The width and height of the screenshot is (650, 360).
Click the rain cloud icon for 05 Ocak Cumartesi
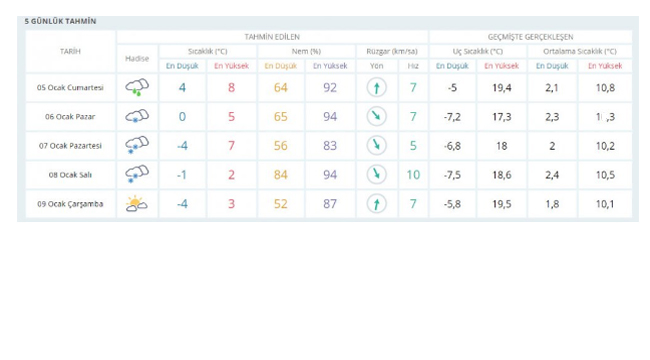pyautogui.click(x=137, y=88)
